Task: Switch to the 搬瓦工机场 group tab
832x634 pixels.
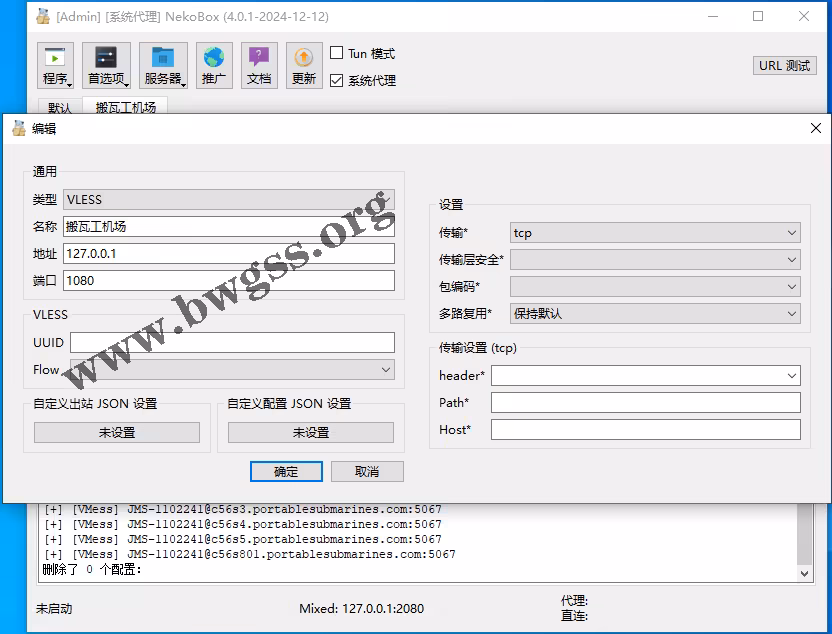Action: [x=126, y=107]
